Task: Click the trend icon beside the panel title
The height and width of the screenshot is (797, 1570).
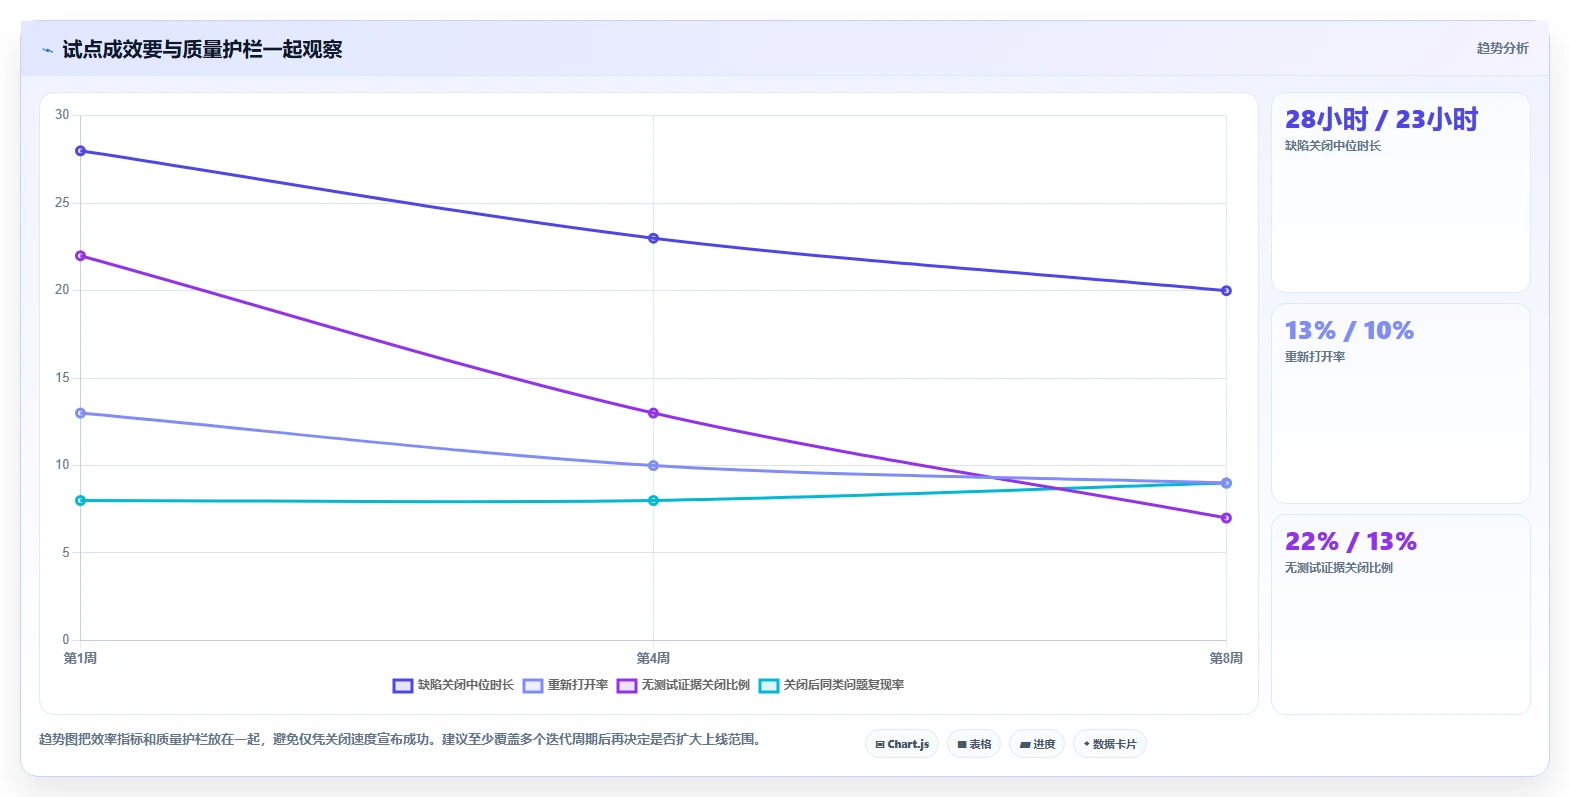Action: (47, 50)
